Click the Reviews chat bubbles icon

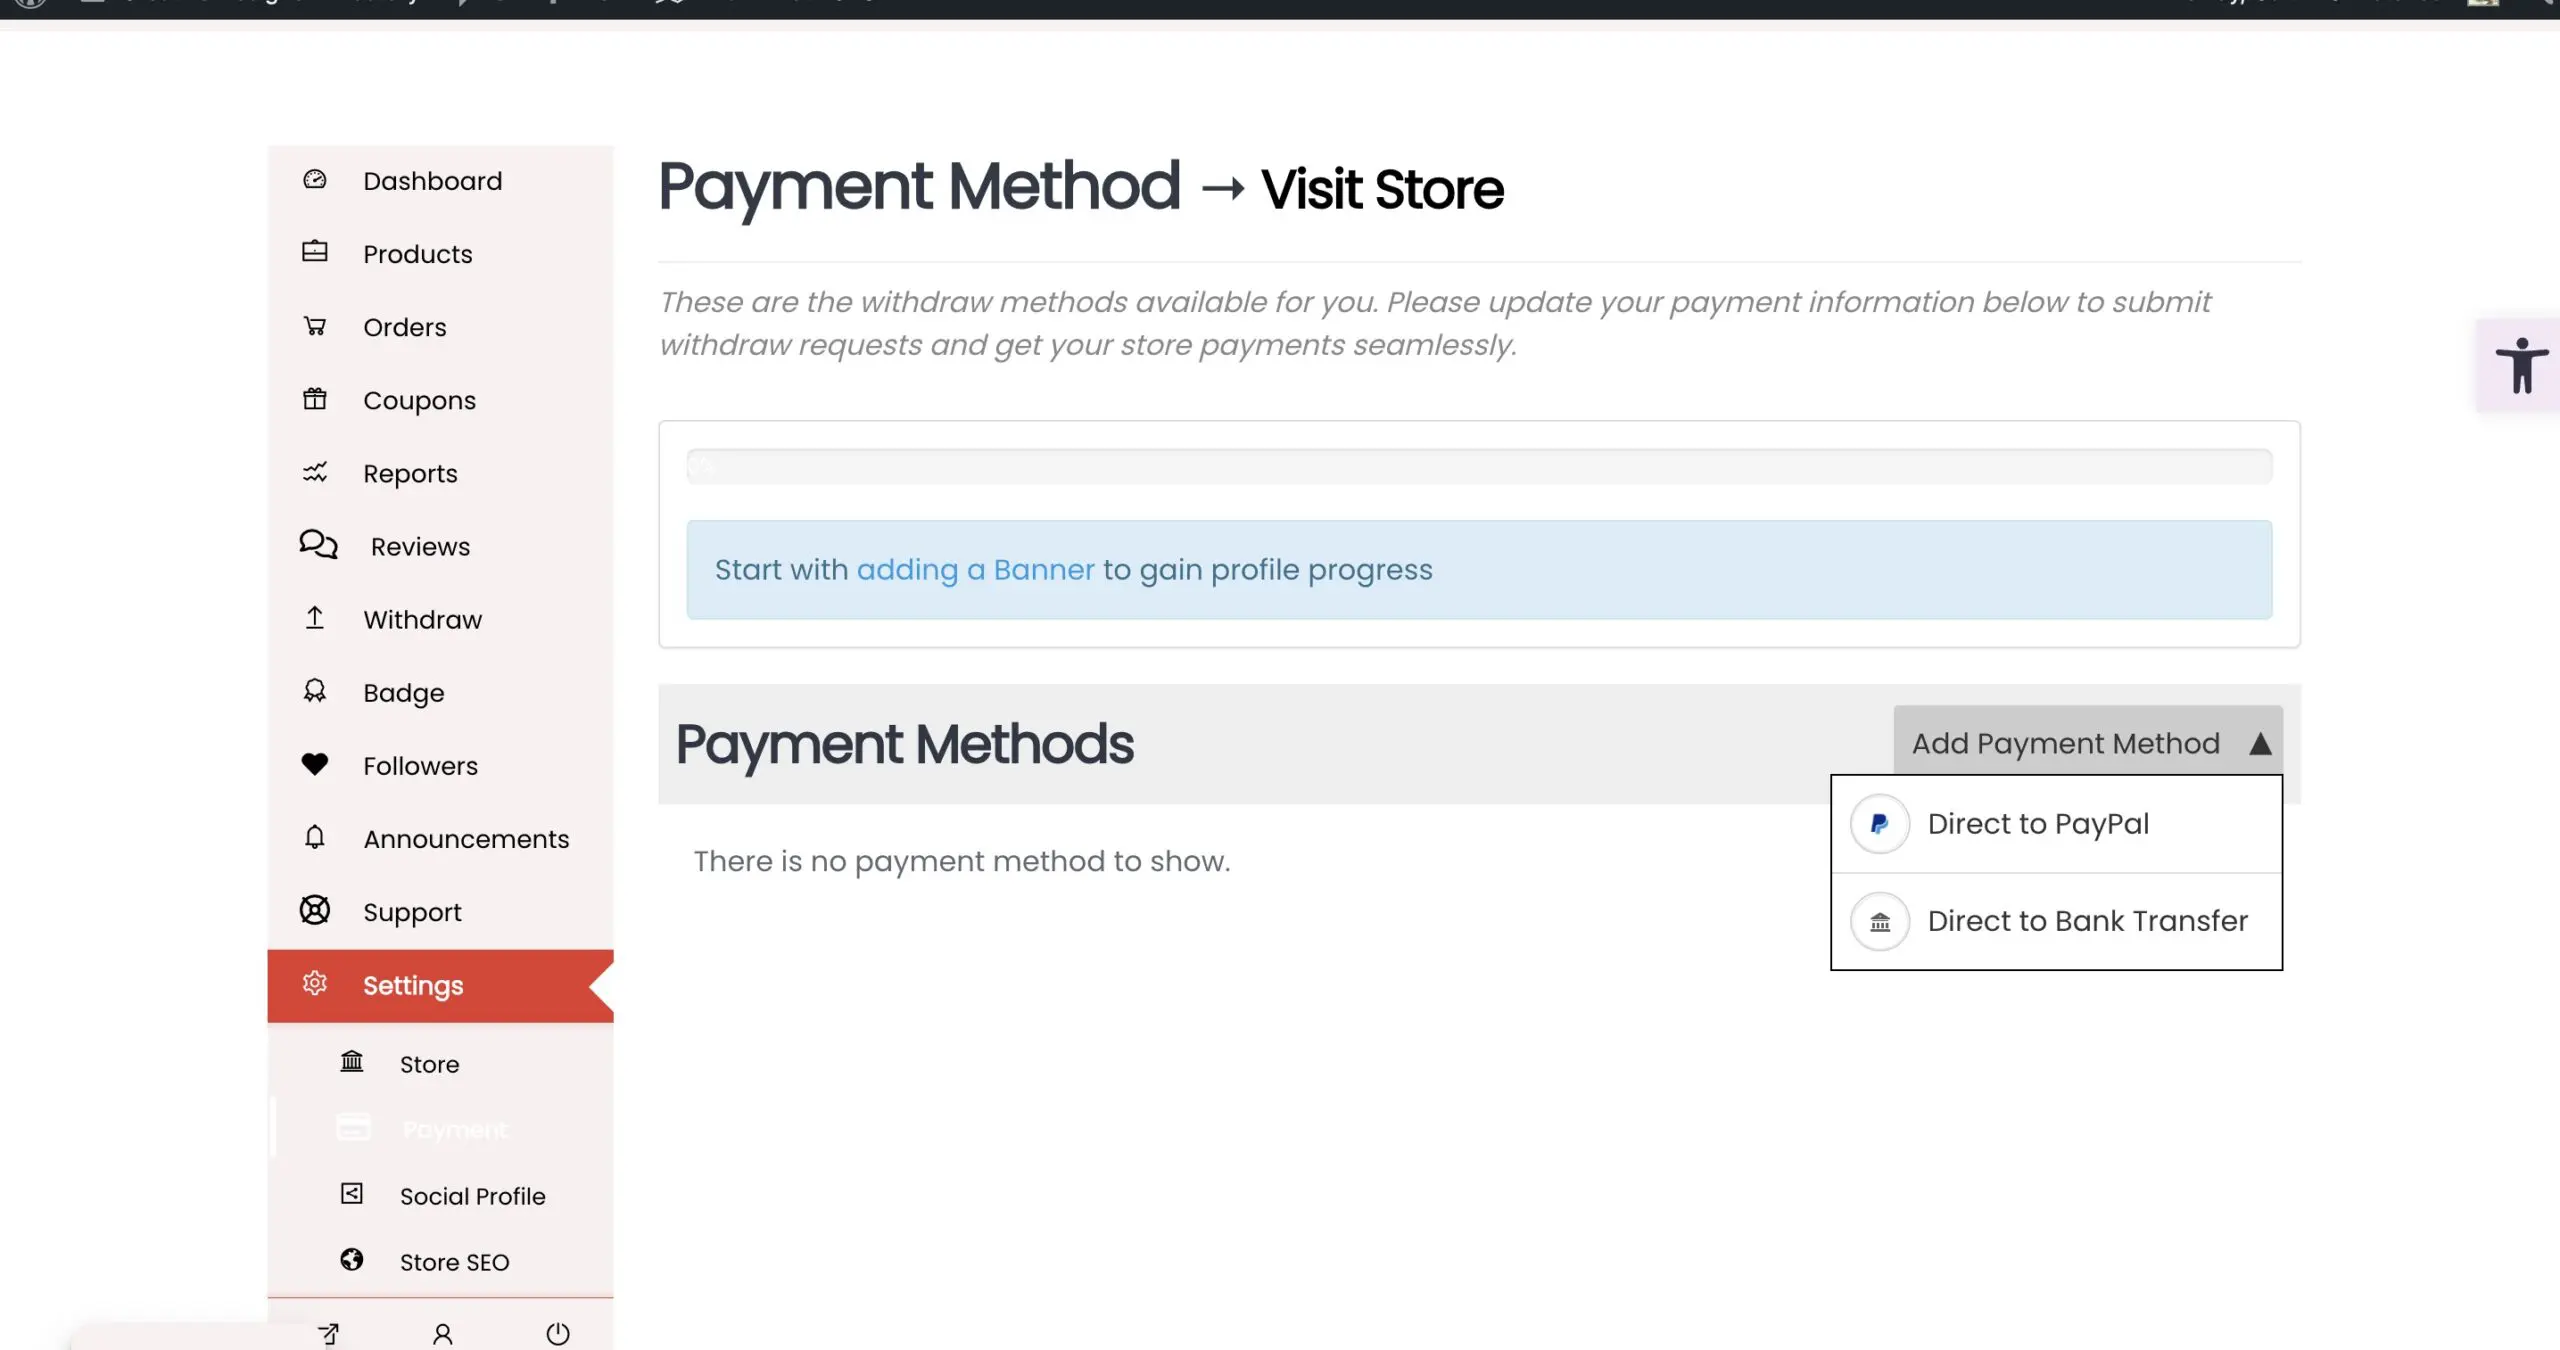pyautogui.click(x=318, y=545)
